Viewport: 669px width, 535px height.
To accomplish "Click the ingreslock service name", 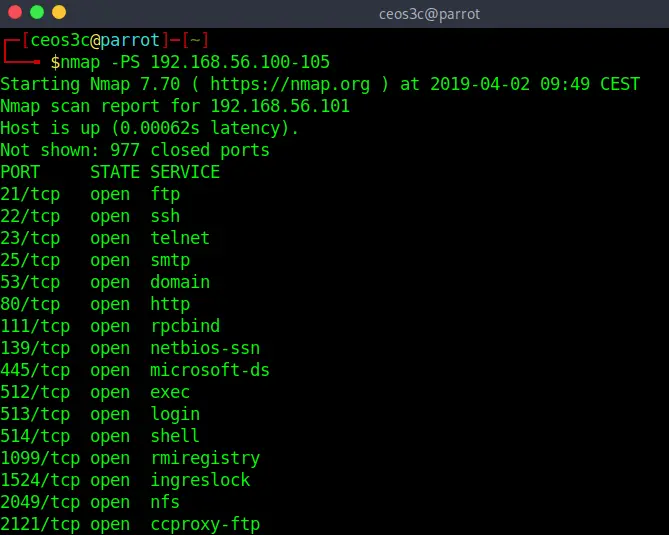I will [x=200, y=481].
